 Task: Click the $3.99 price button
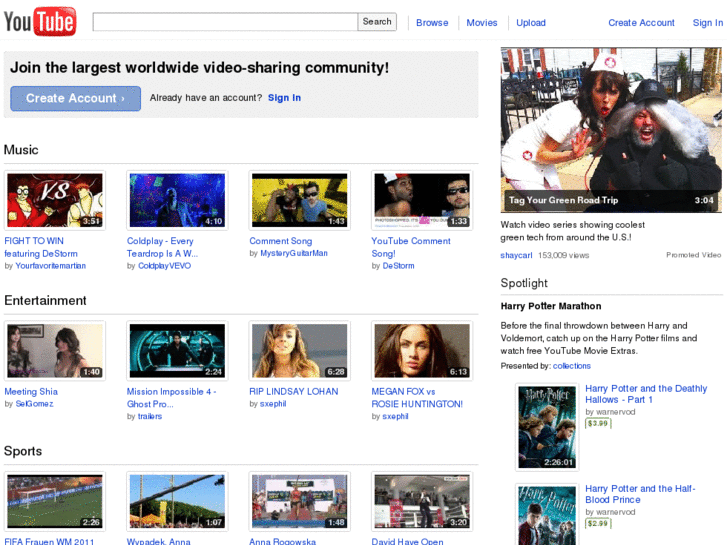click(x=598, y=423)
